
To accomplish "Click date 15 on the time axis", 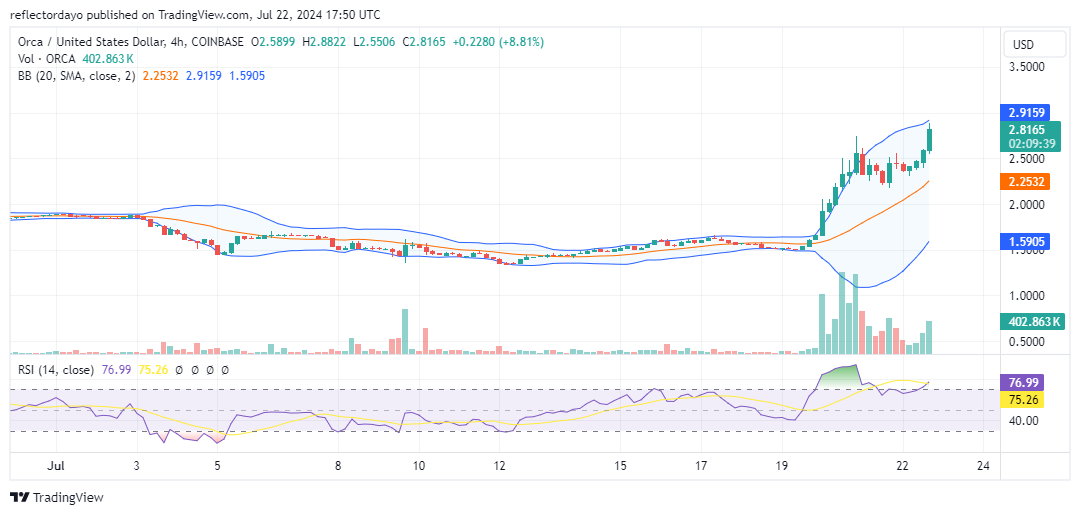I will 621,465.
